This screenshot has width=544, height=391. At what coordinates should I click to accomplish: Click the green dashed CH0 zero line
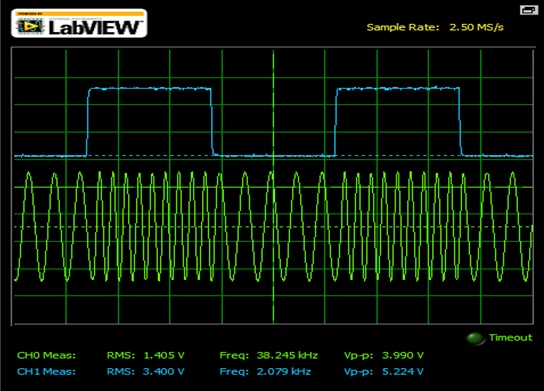273,227
